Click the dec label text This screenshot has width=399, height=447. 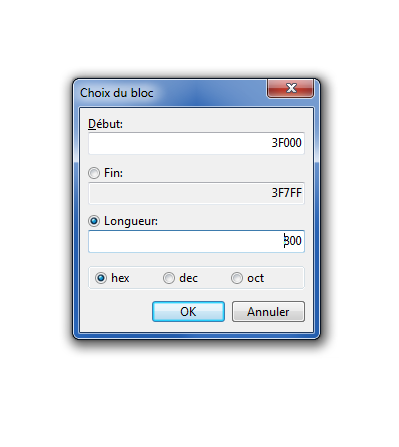point(188,278)
